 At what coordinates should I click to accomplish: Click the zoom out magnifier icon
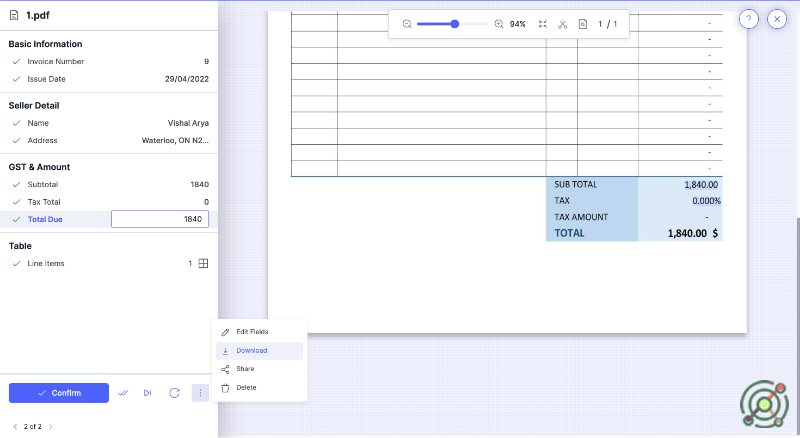[407, 24]
